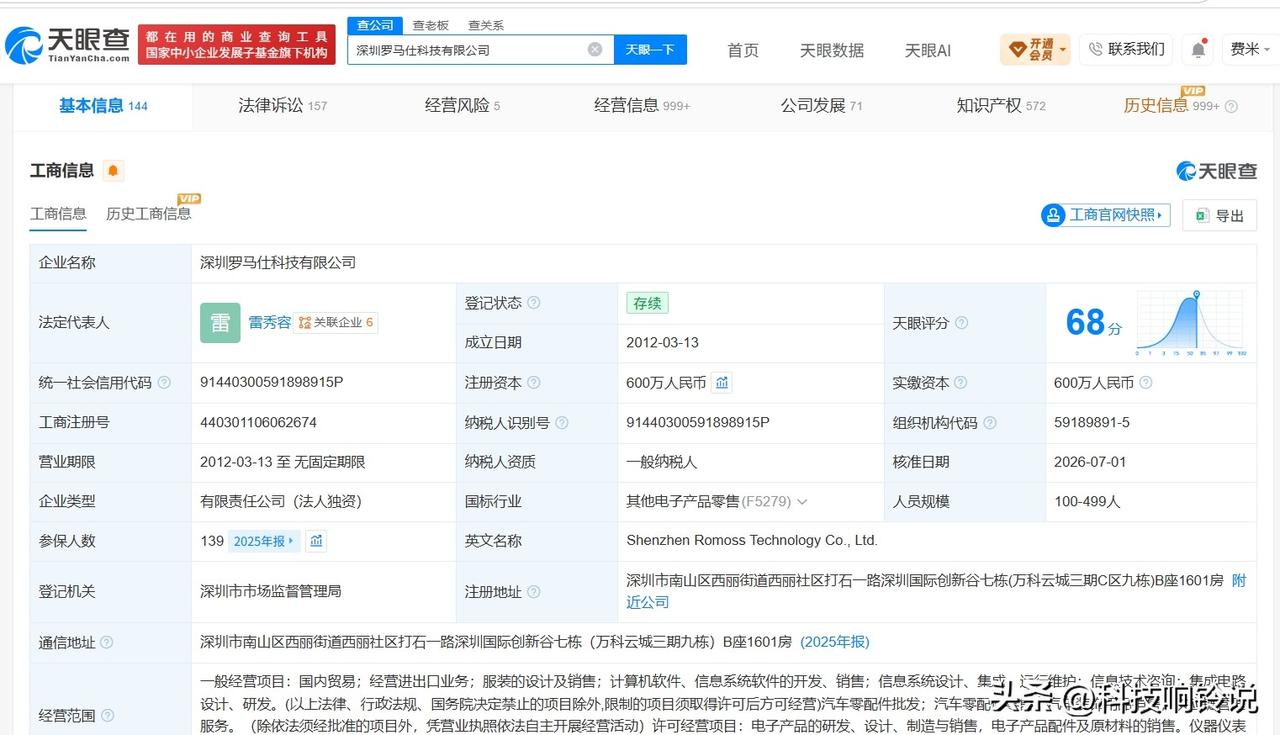The image size is (1280, 735).
Task: Open the 费米 account dropdown
Action: coord(1250,49)
